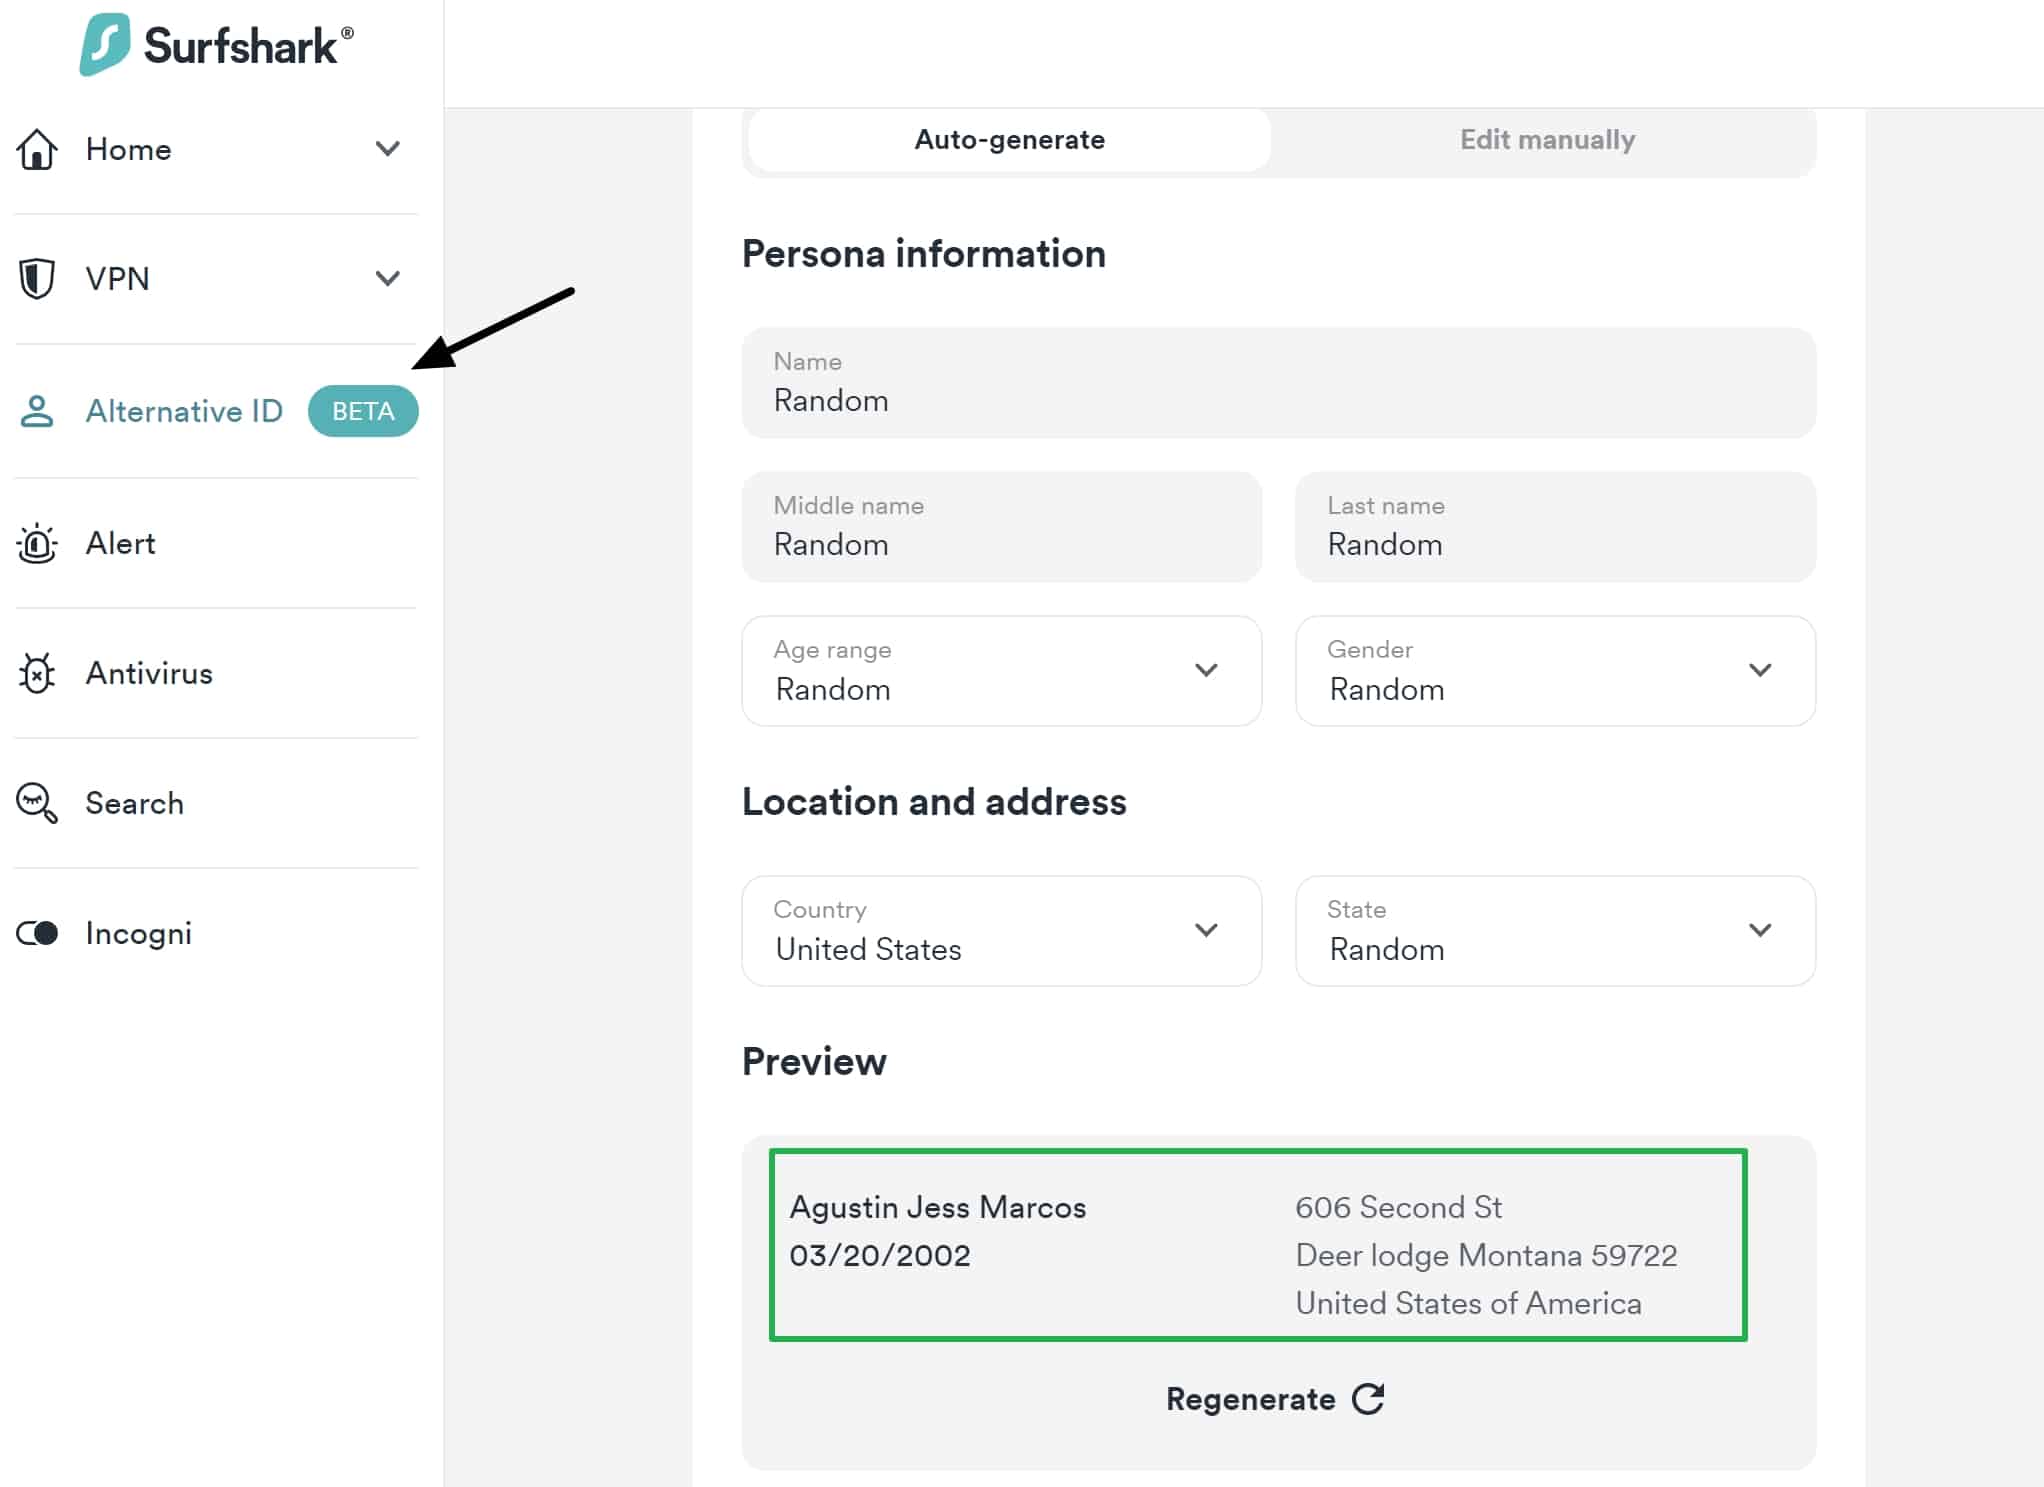Click the Search magnifier icon
The width and height of the screenshot is (2044, 1487).
(x=37, y=803)
